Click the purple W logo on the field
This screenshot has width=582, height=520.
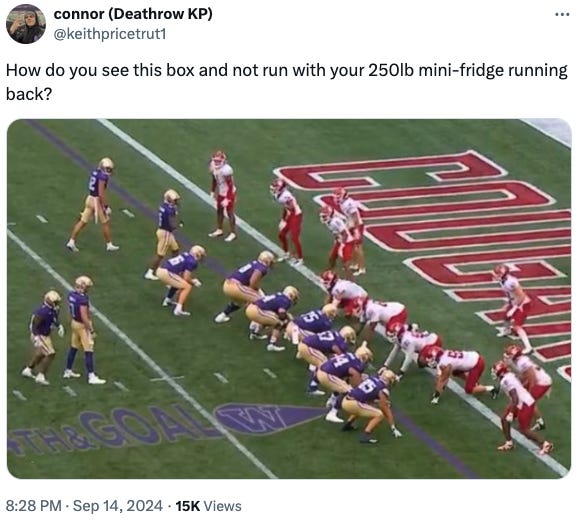tap(271, 419)
